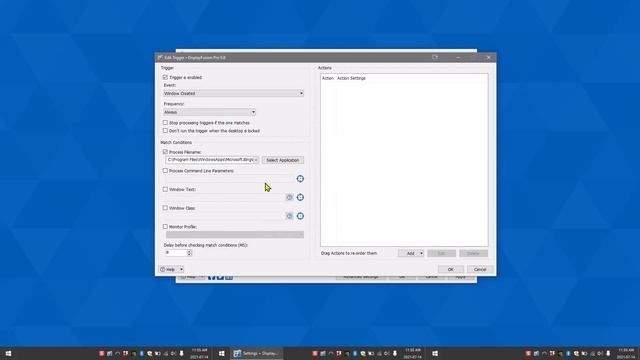Check Process Command Line Parameters
The image size is (640, 360).
pyautogui.click(x=165, y=171)
